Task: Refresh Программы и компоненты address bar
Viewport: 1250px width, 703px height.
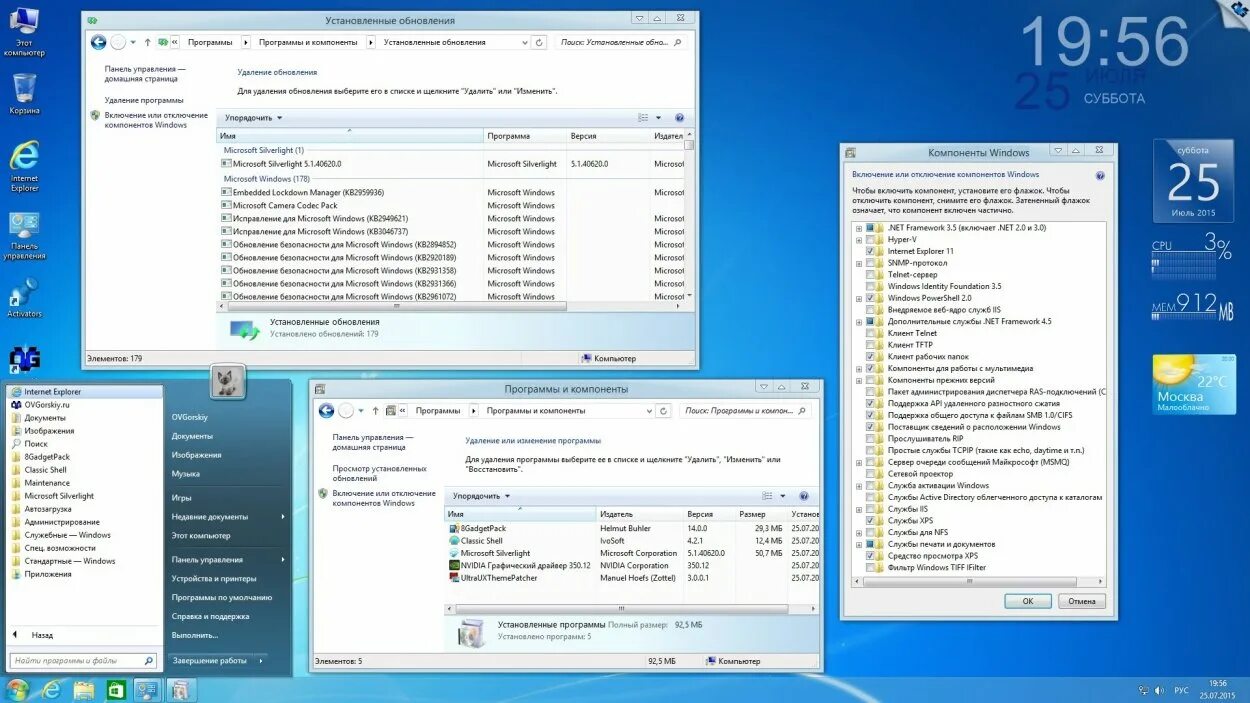Action: [663, 410]
